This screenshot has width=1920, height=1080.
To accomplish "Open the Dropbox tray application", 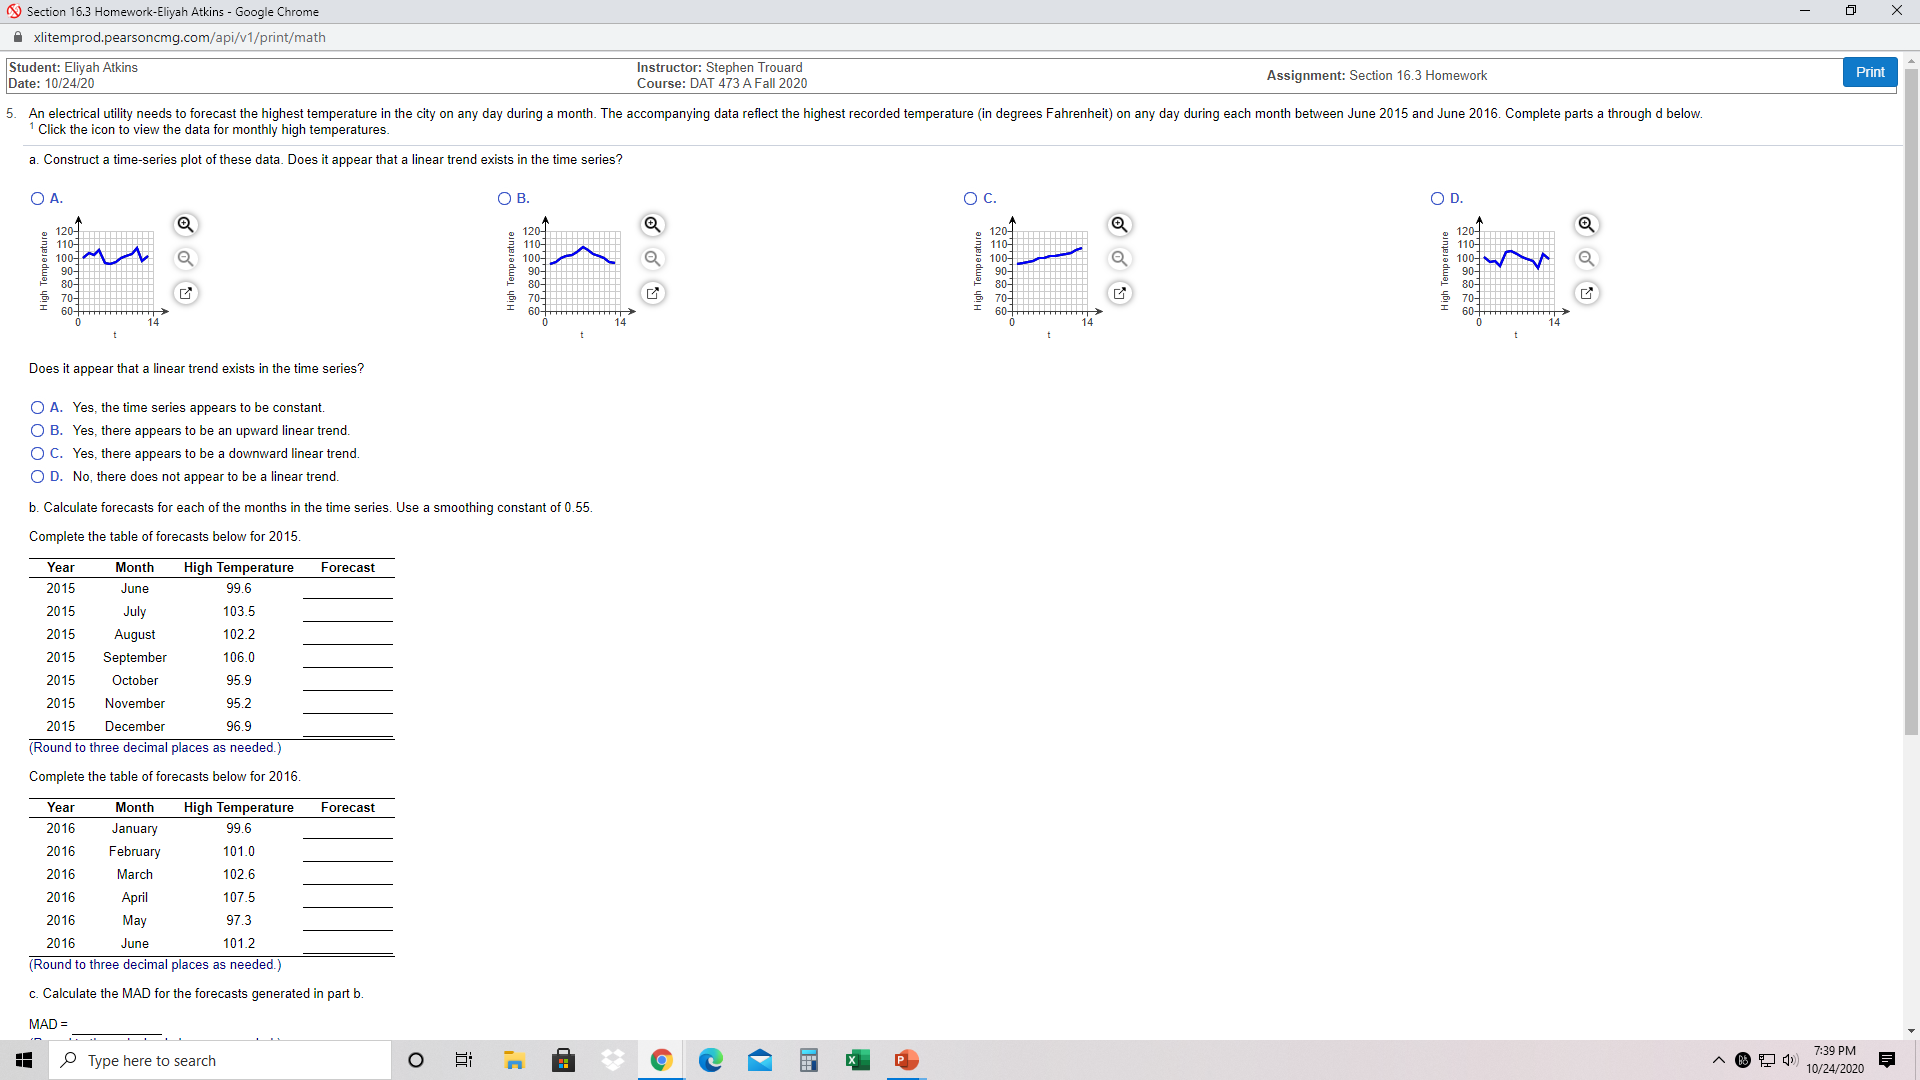I will click(612, 1060).
